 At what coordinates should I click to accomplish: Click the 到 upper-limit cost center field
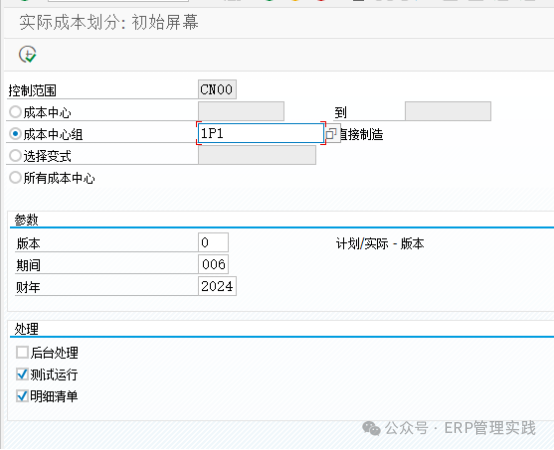448,111
